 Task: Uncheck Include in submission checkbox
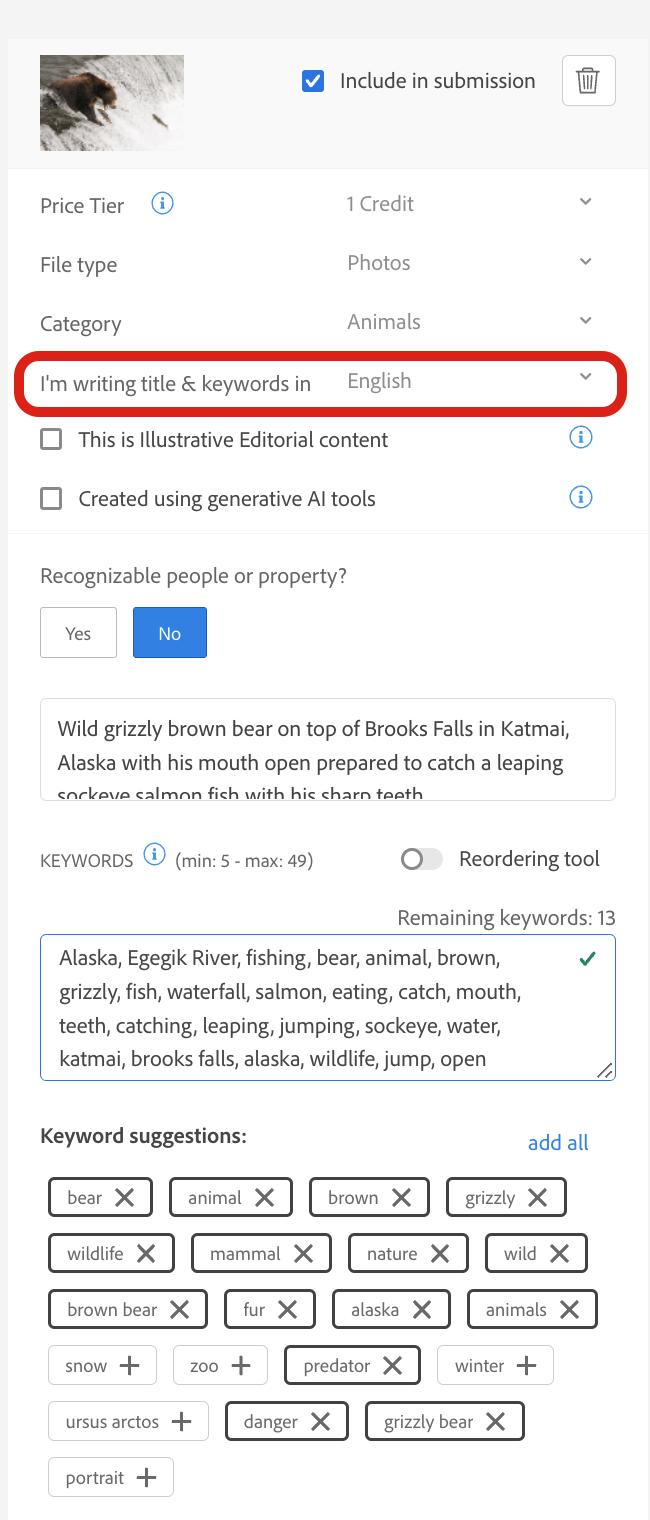click(x=313, y=82)
